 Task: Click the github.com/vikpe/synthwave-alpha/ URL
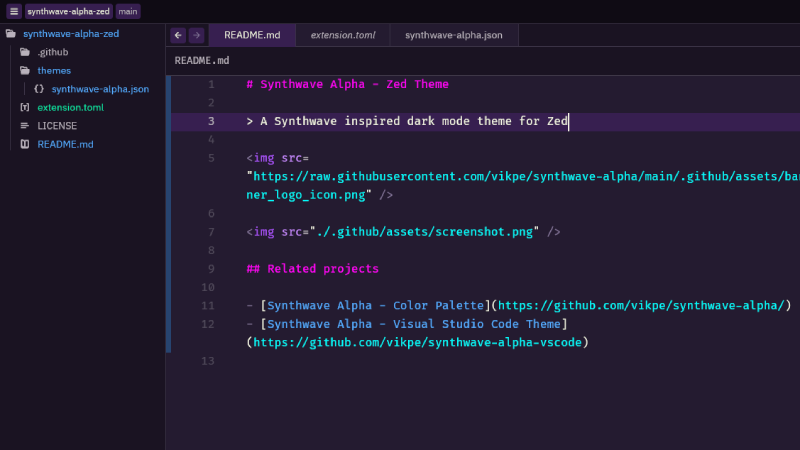coord(641,306)
